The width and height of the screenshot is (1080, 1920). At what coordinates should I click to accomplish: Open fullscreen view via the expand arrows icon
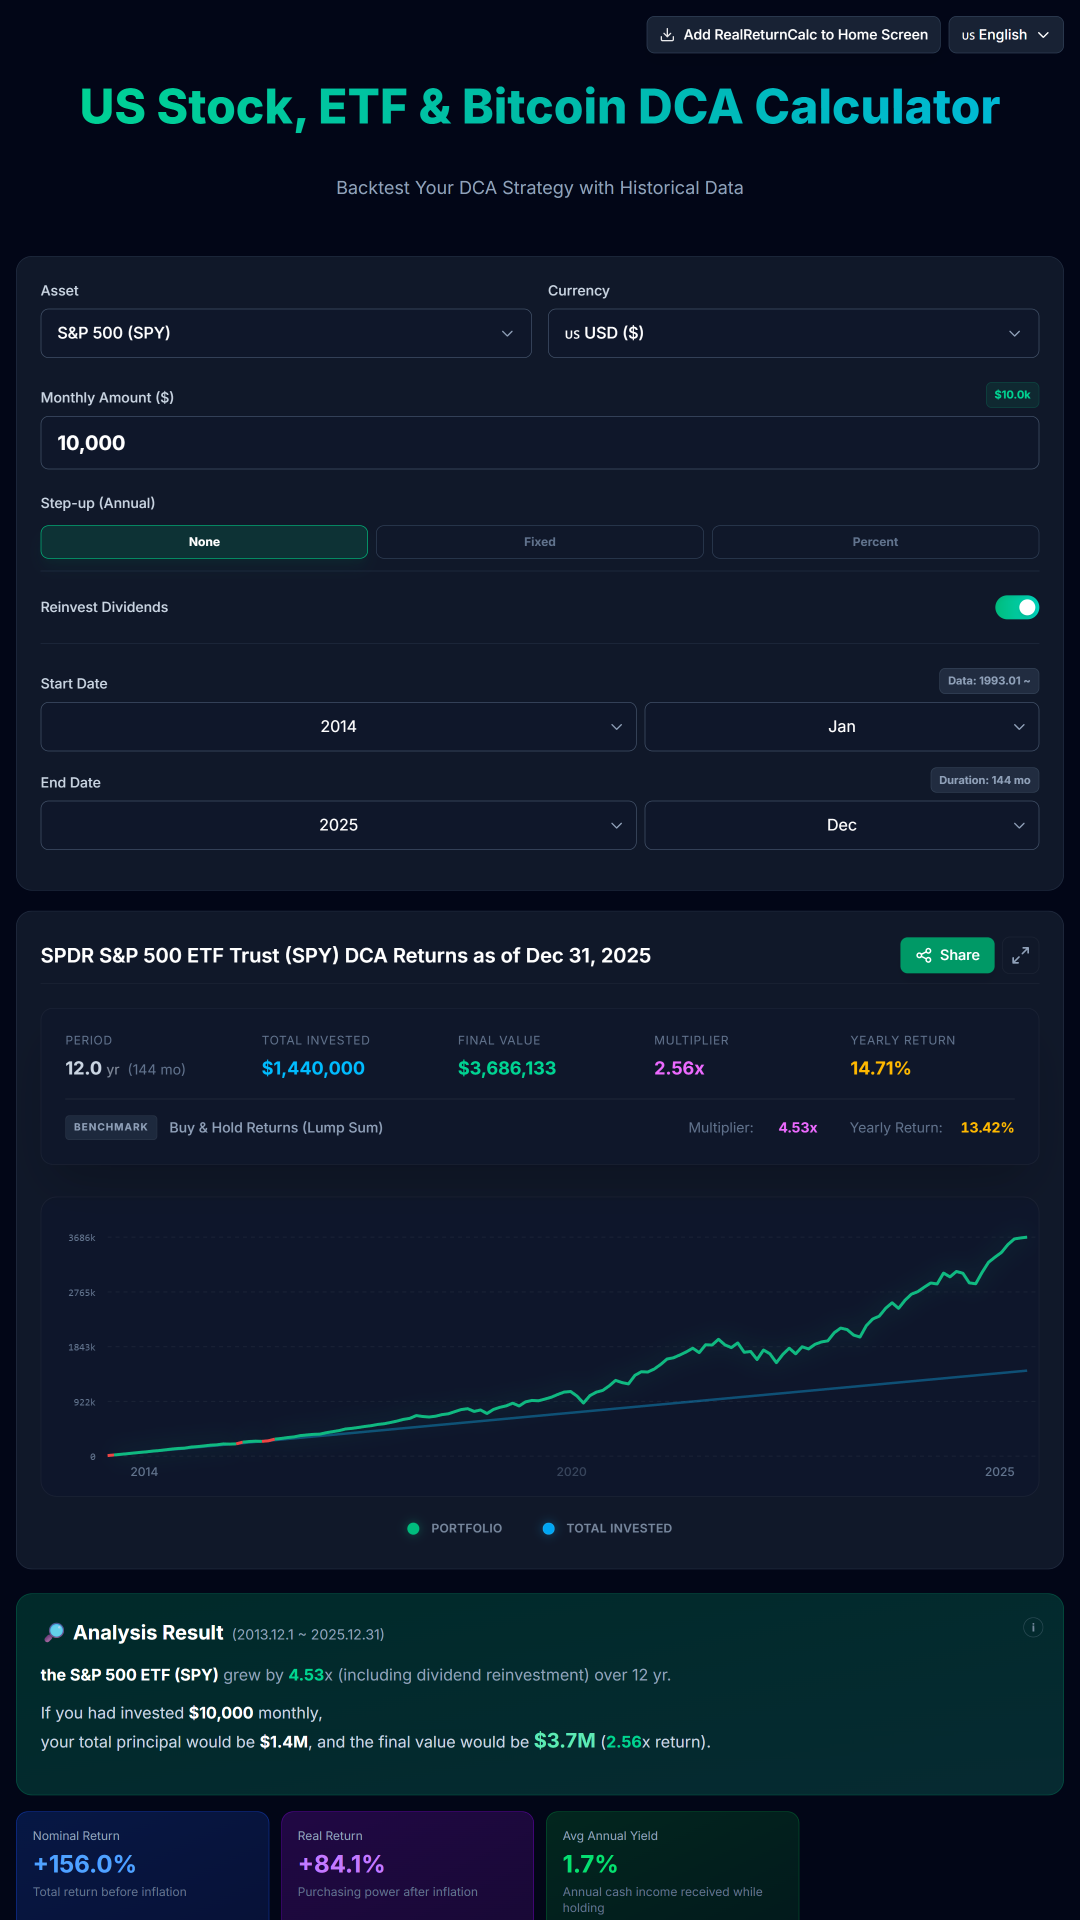pyautogui.click(x=1020, y=955)
